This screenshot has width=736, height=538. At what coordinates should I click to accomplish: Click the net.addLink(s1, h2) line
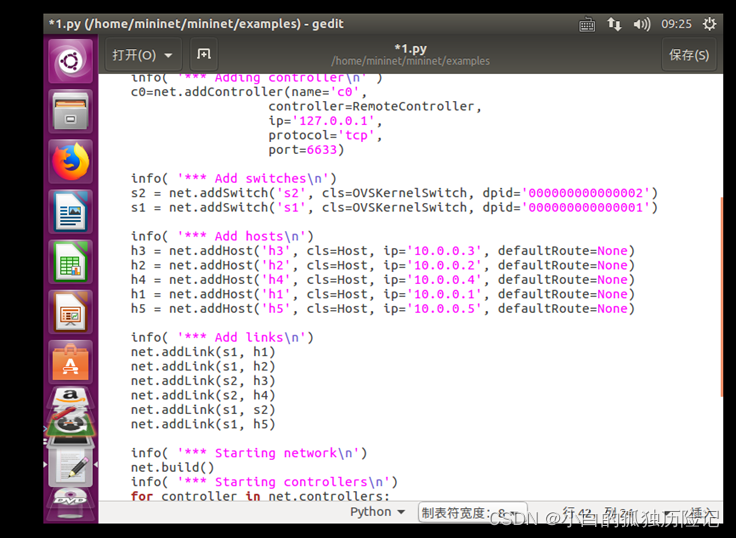[x=203, y=367]
